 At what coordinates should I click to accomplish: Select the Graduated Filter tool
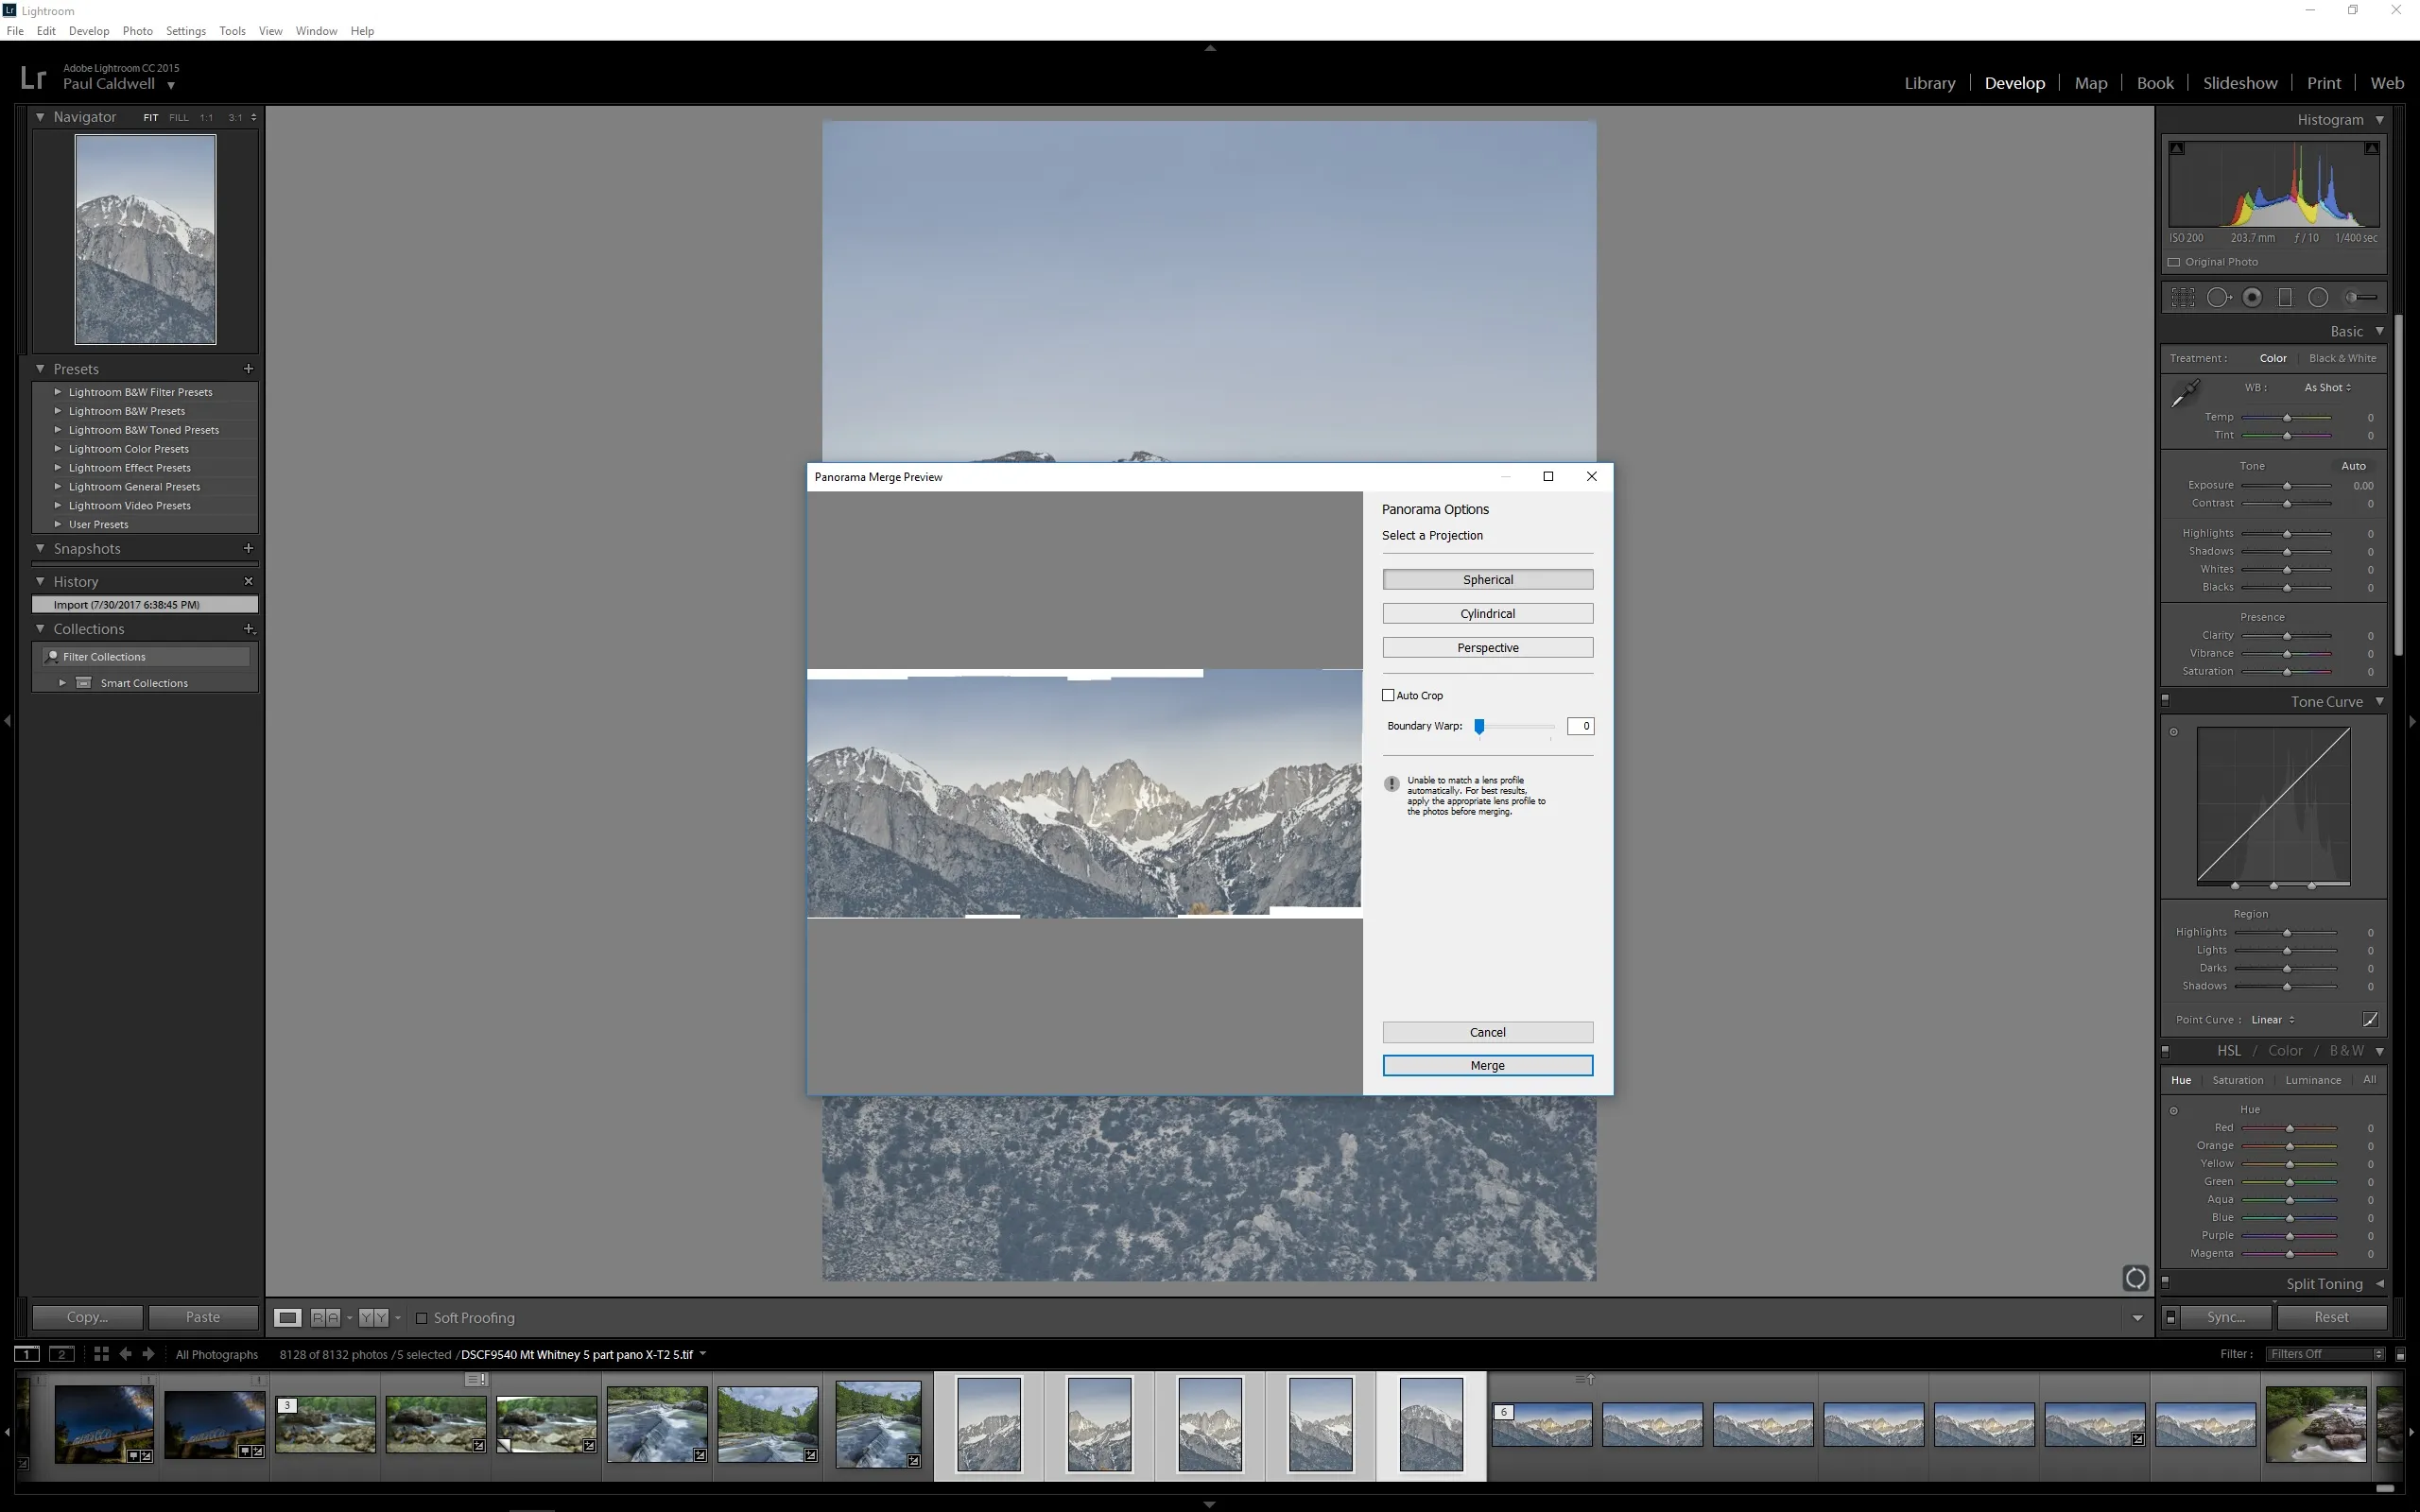(x=2287, y=297)
